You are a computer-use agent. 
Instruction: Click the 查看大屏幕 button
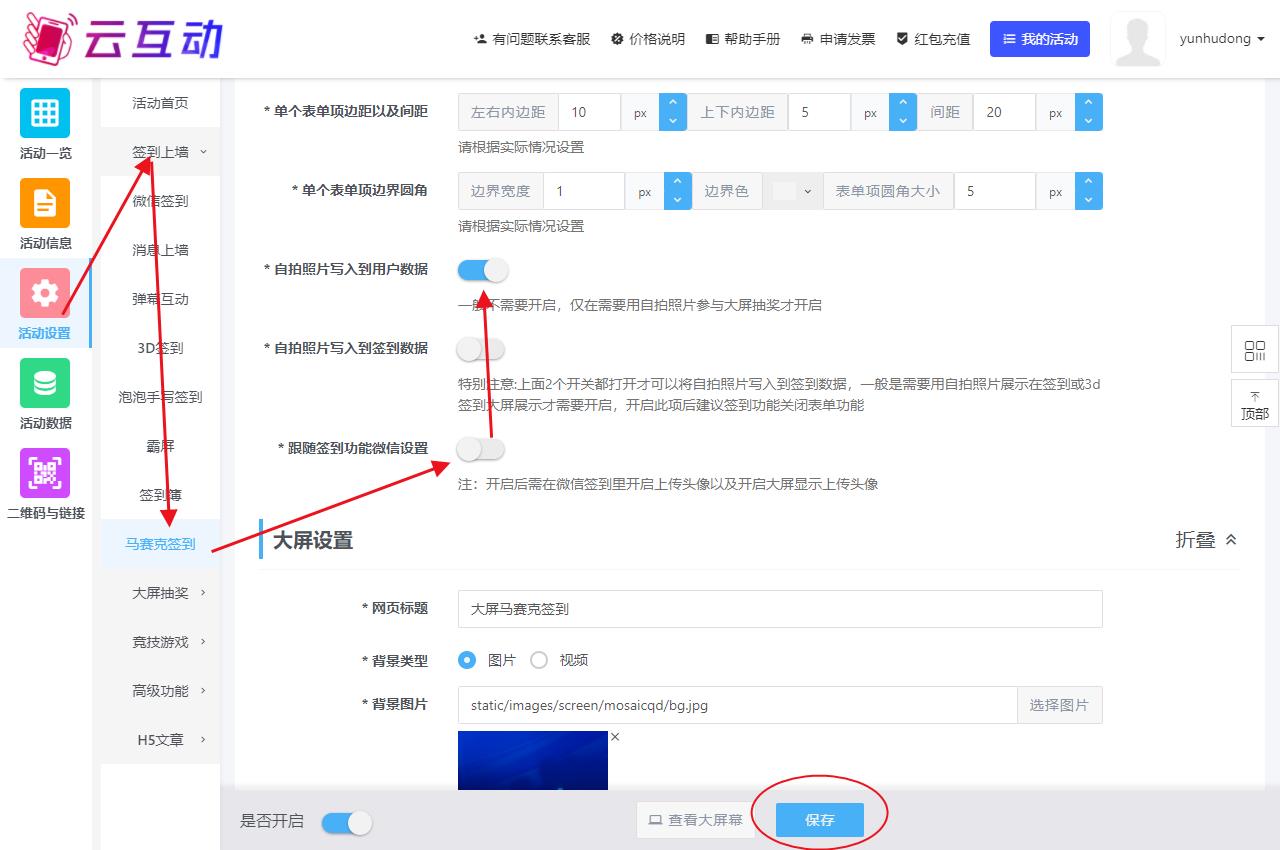(696, 820)
